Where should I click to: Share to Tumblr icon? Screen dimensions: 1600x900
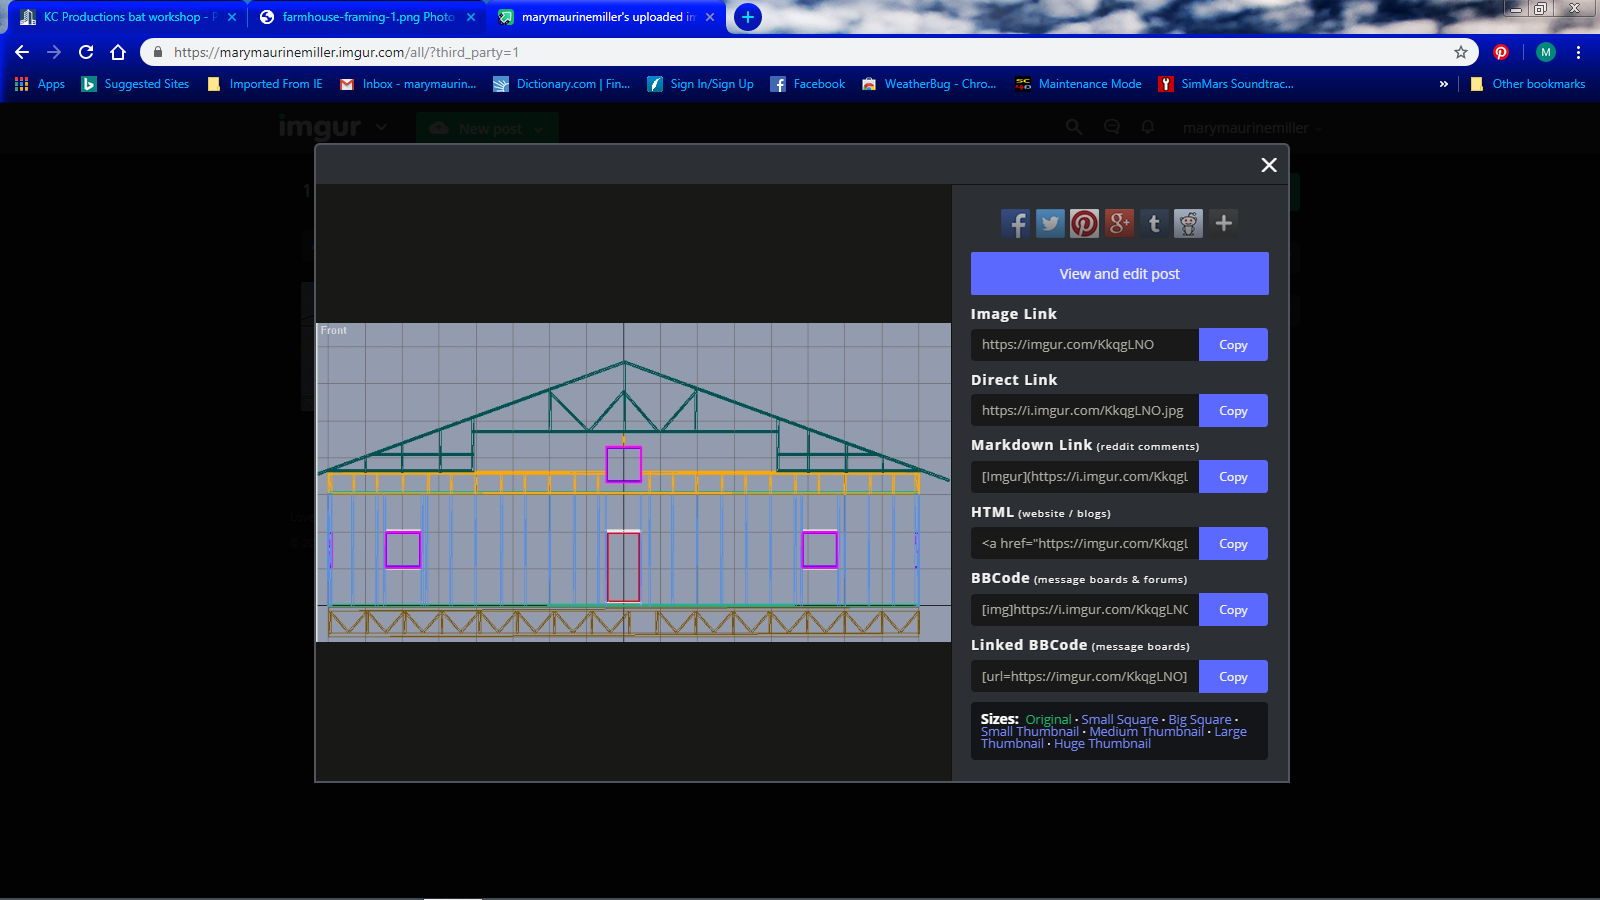[1154, 223]
